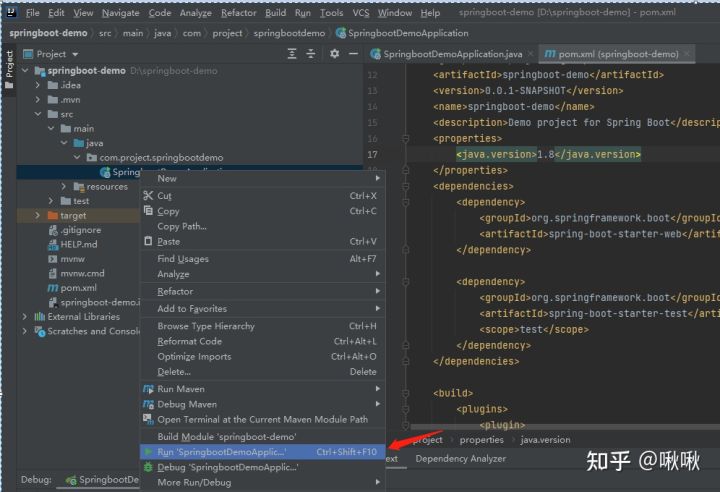Collapse the src folder
The width and height of the screenshot is (720, 492).
tap(38, 114)
